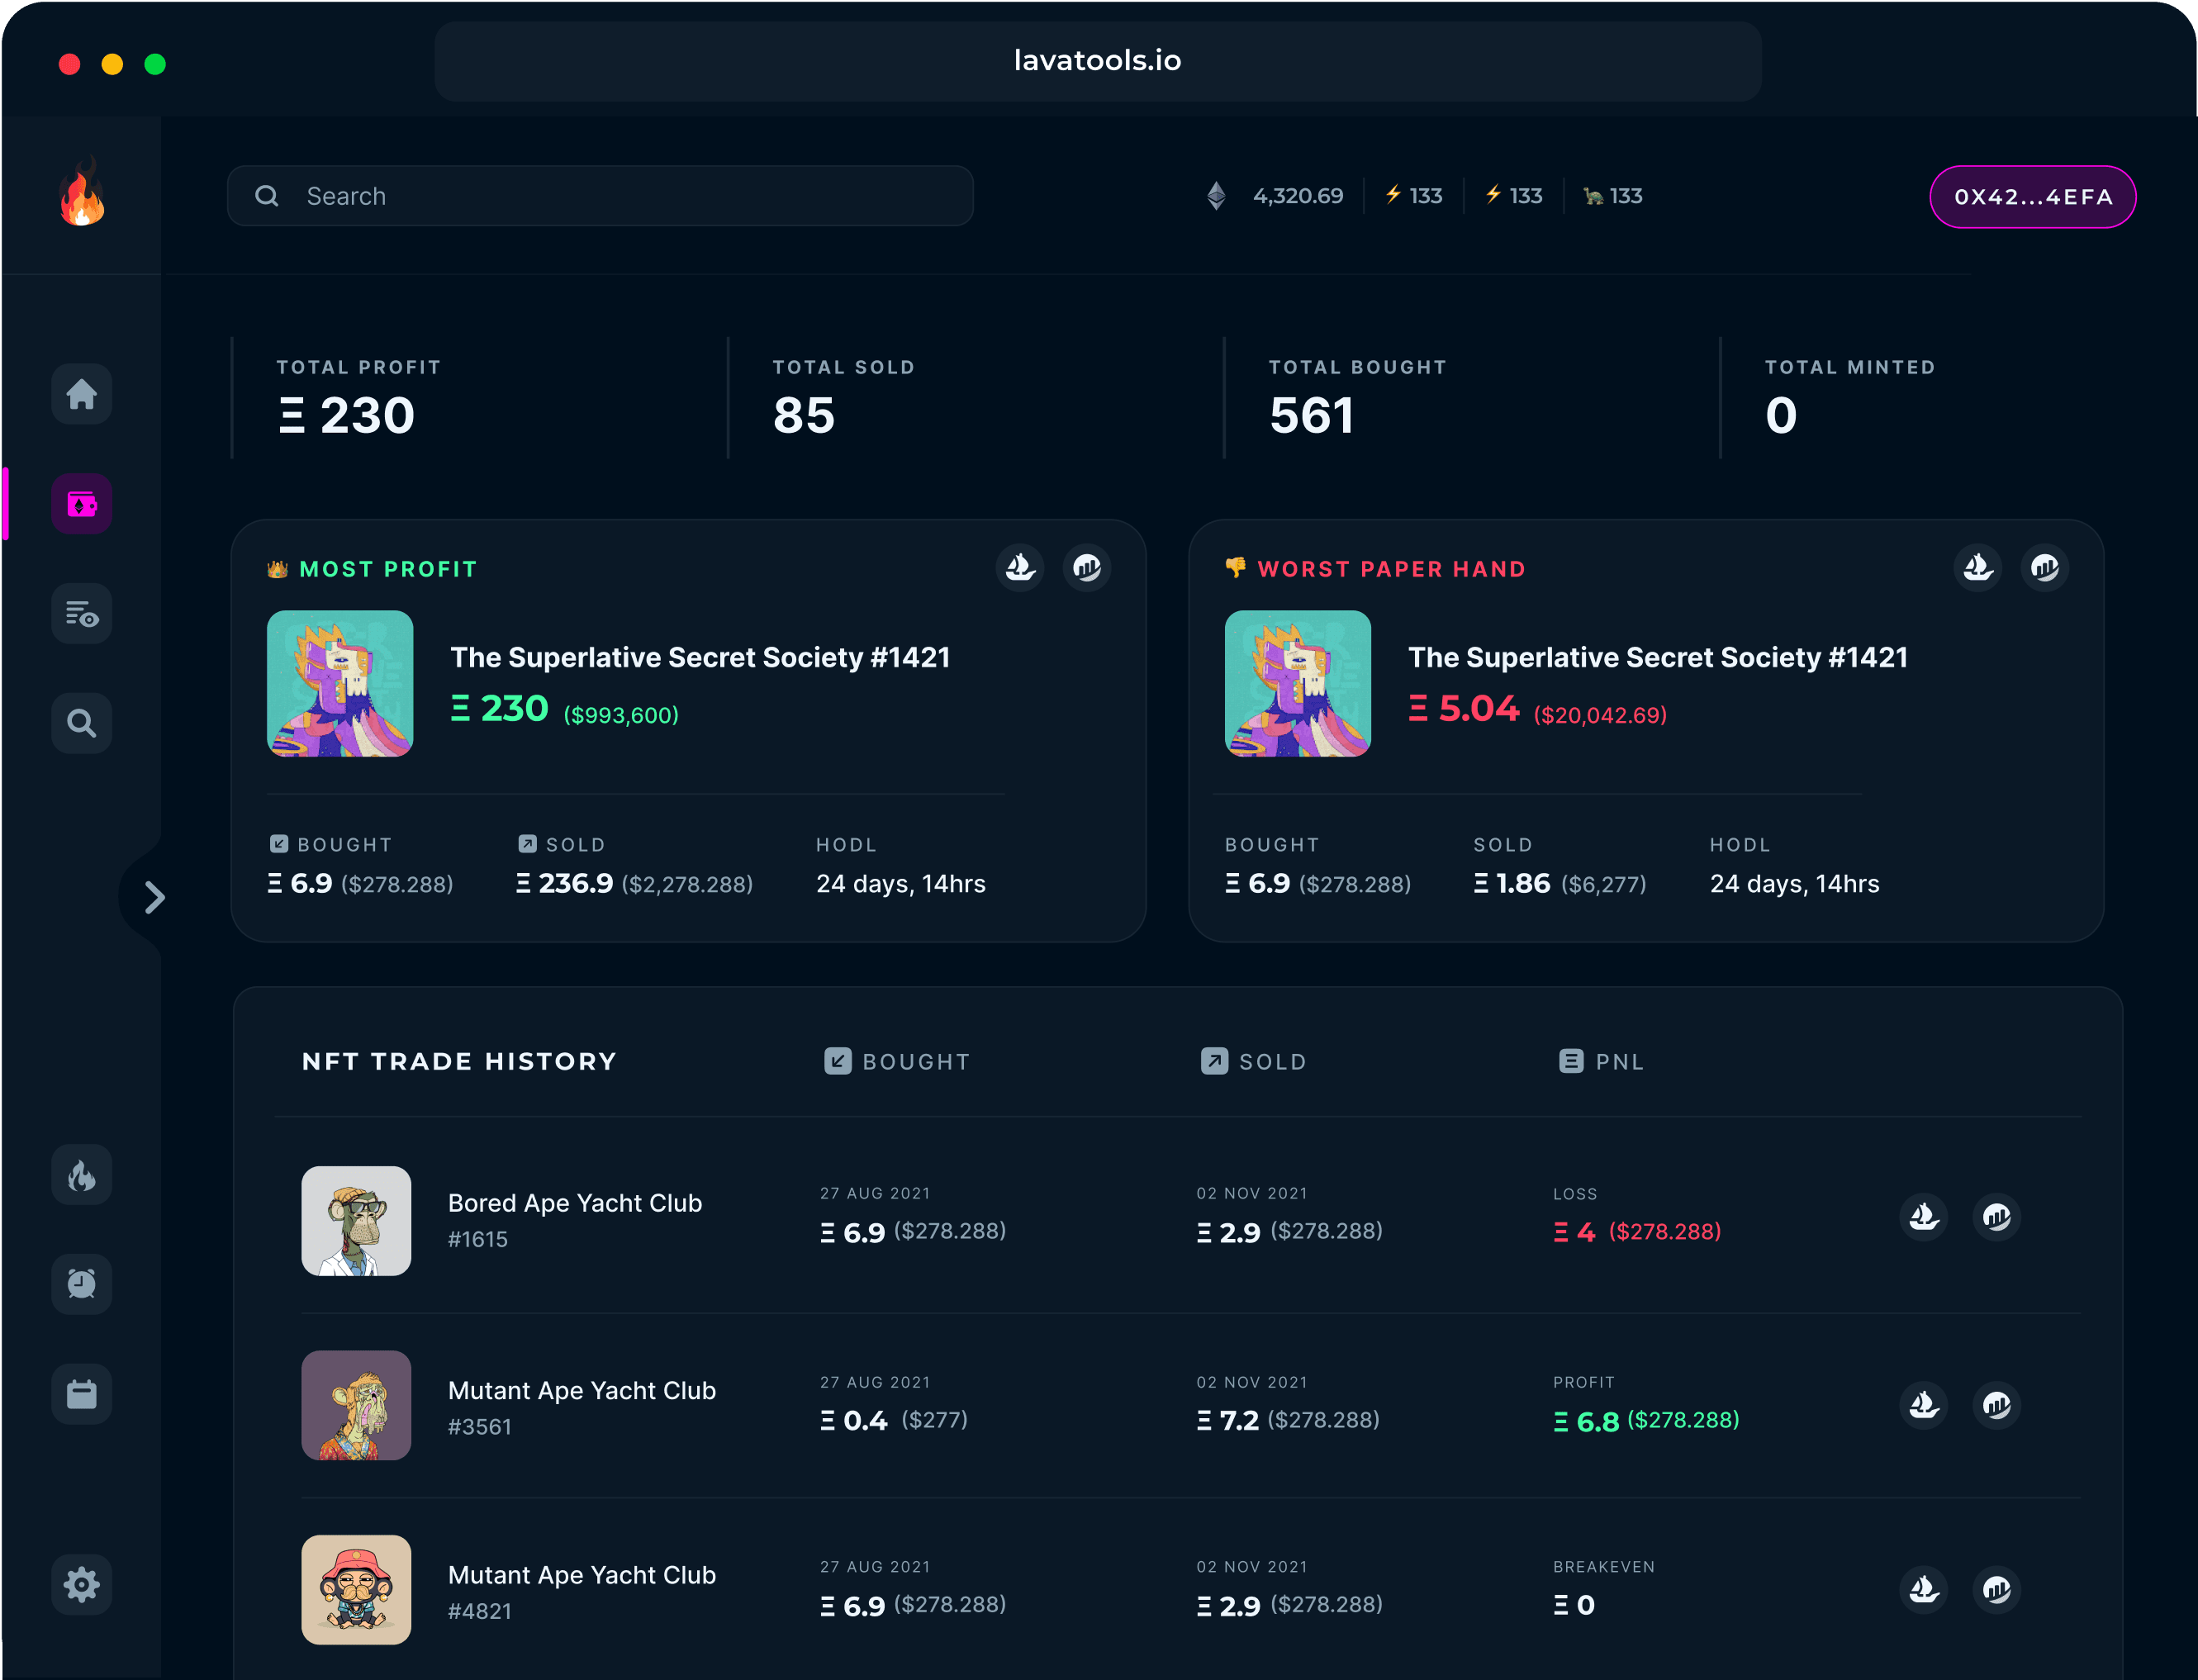This screenshot has height=1680, width=2198.
Task: Open OpenSea icon for Bored Ape #1615
Action: (x=1924, y=1217)
